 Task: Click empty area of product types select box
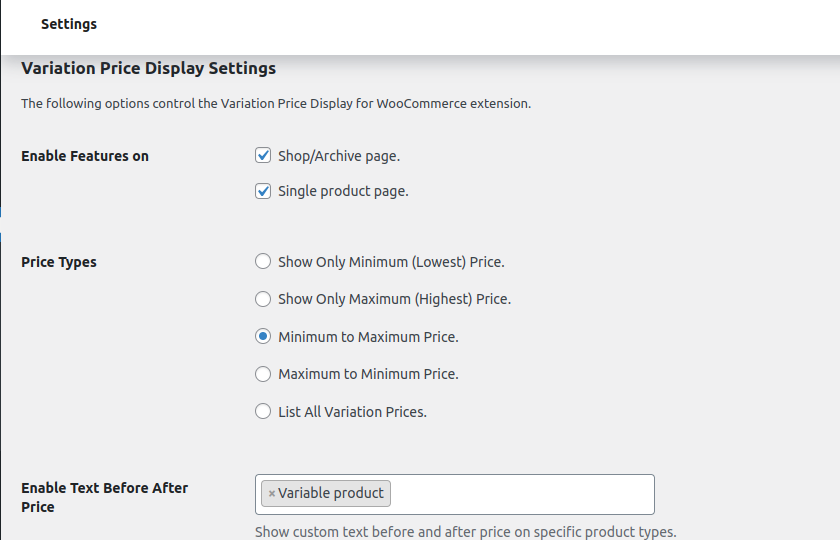[x=522, y=494]
